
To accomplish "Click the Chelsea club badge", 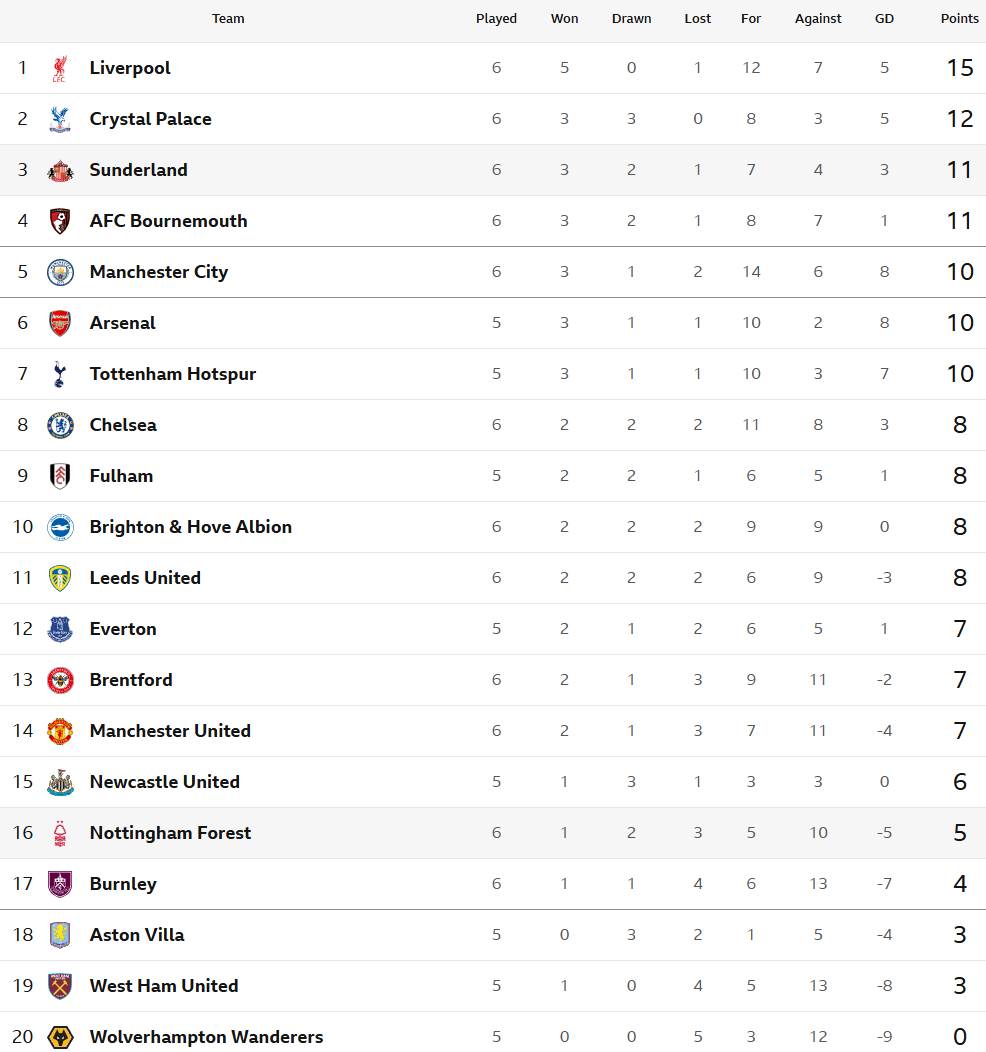I will click(60, 425).
